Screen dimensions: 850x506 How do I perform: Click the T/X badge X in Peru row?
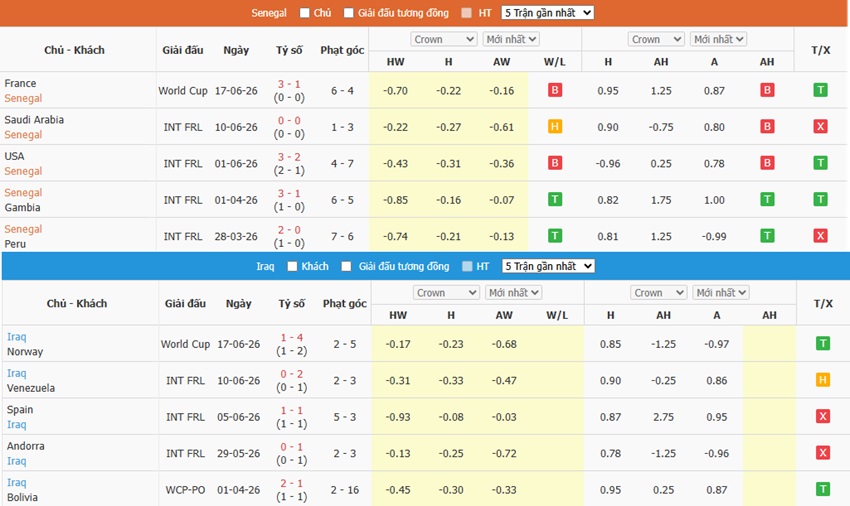pos(820,235)
